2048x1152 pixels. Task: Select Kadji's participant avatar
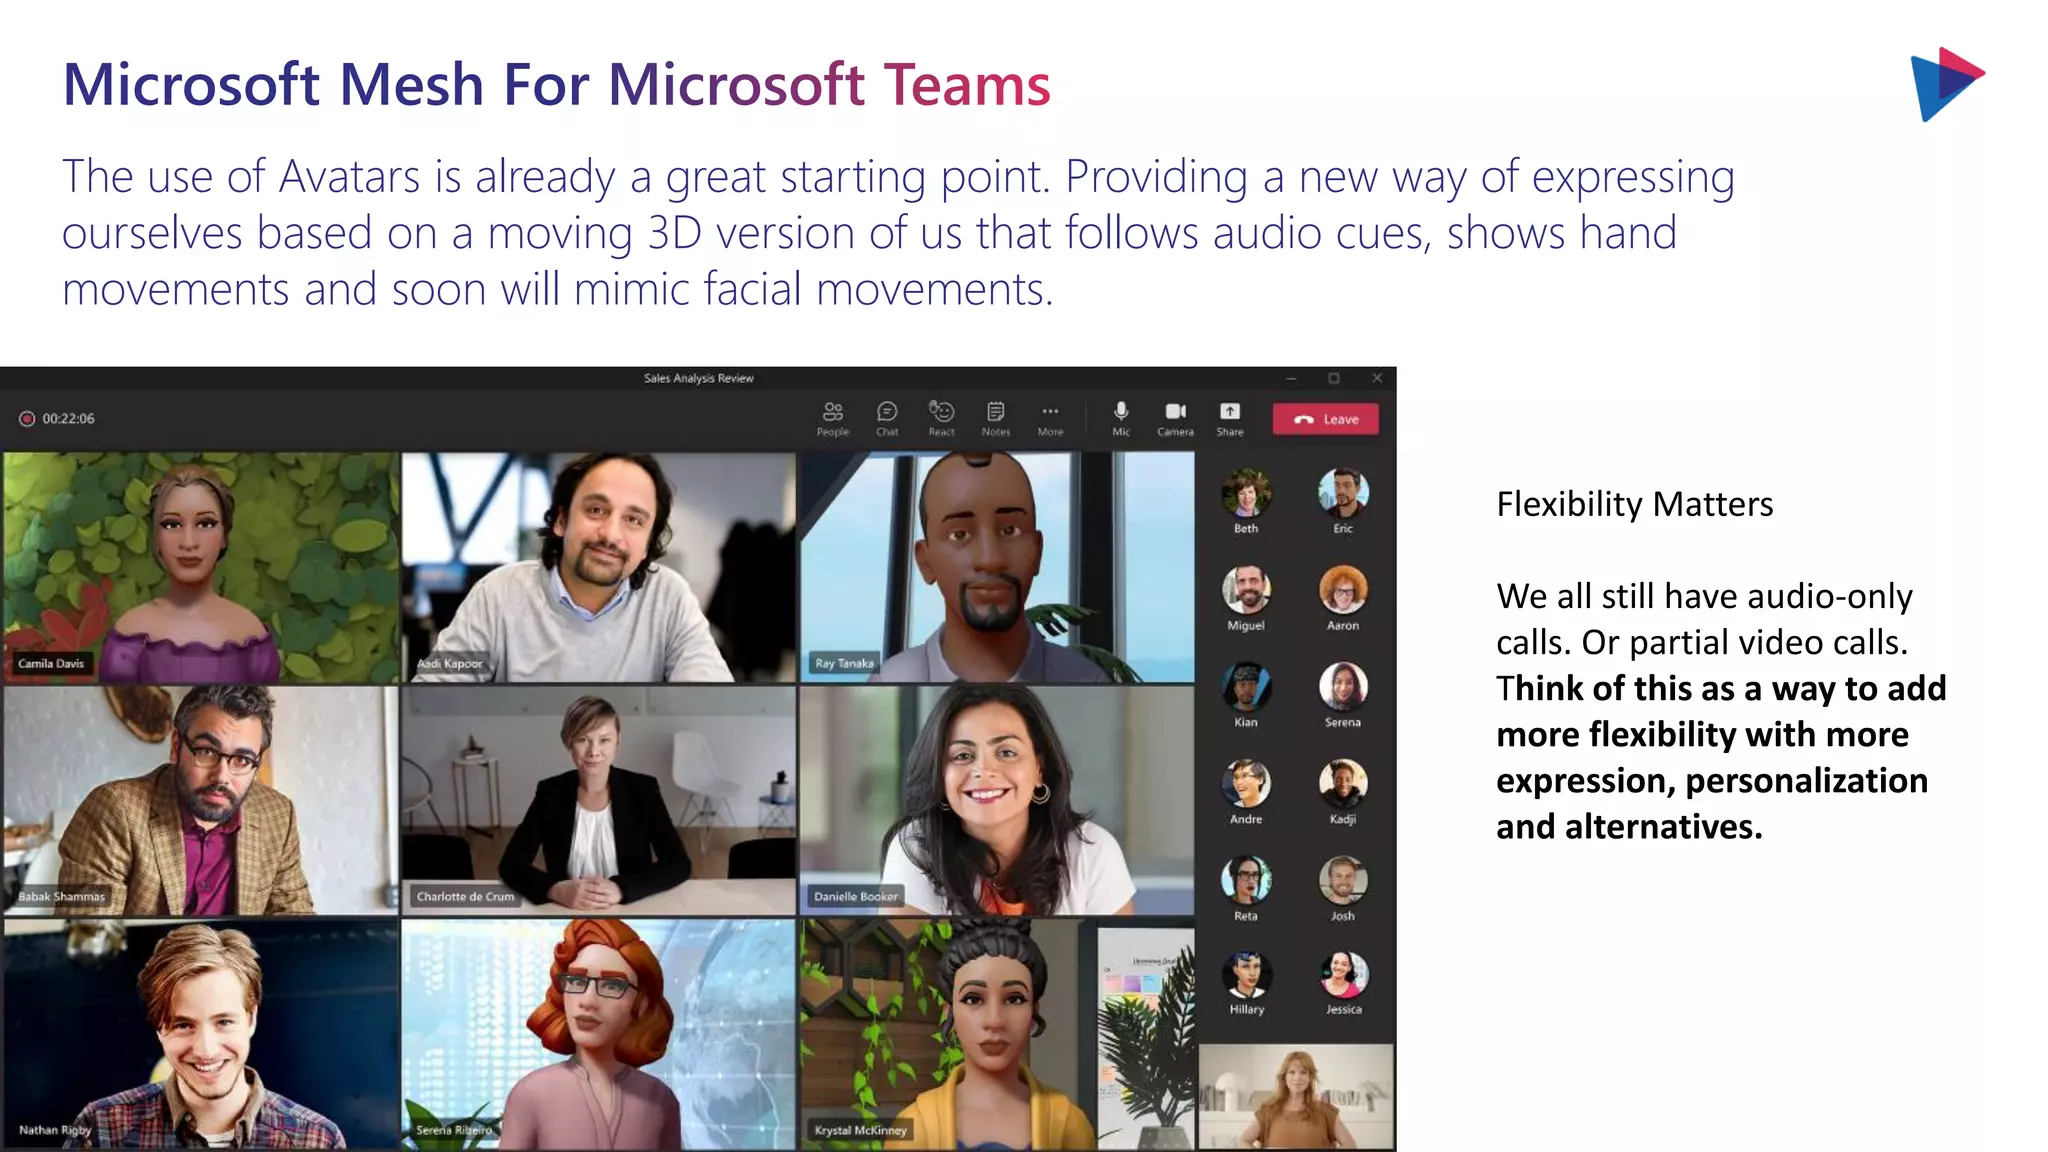point(1343,784)
